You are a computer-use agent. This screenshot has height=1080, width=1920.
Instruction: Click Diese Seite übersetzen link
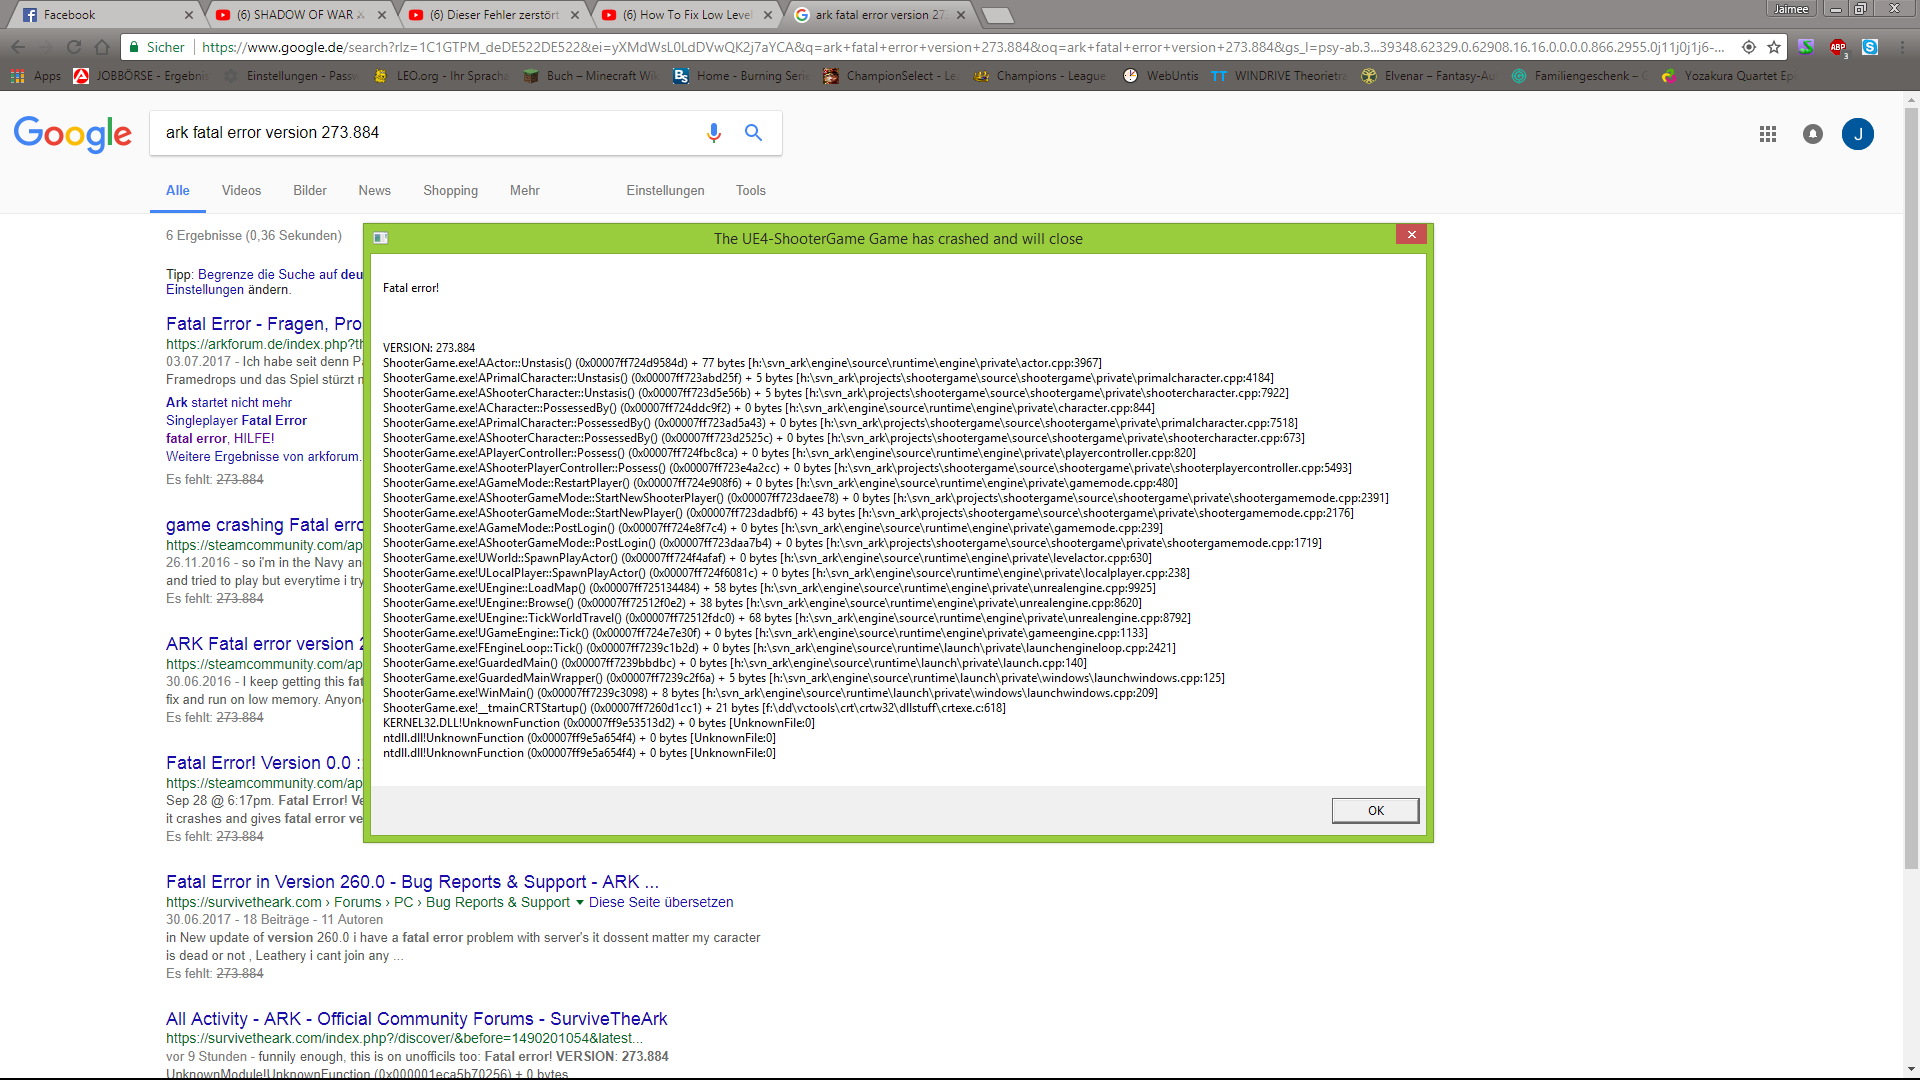coord(661,902)
